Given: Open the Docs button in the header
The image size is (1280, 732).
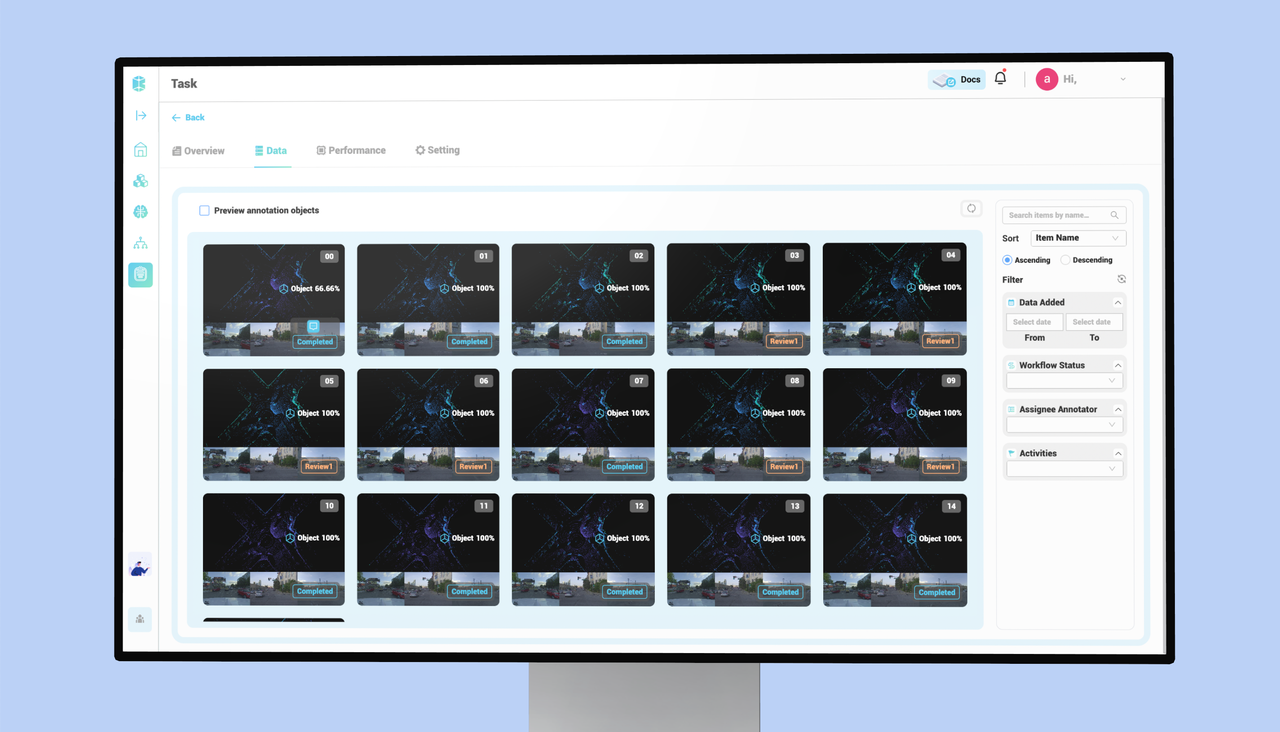Looking at the screenshot, I should tap(956, 78).
